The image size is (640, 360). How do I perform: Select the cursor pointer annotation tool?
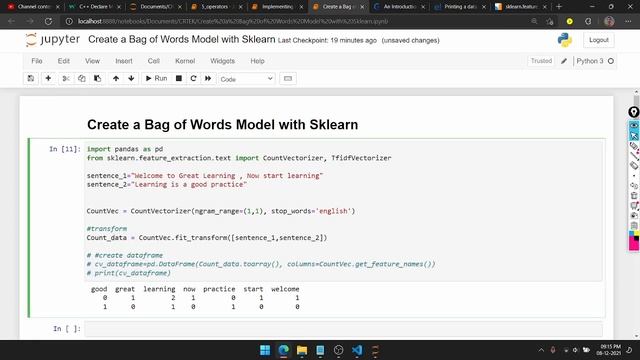click(x=633, y=135)
